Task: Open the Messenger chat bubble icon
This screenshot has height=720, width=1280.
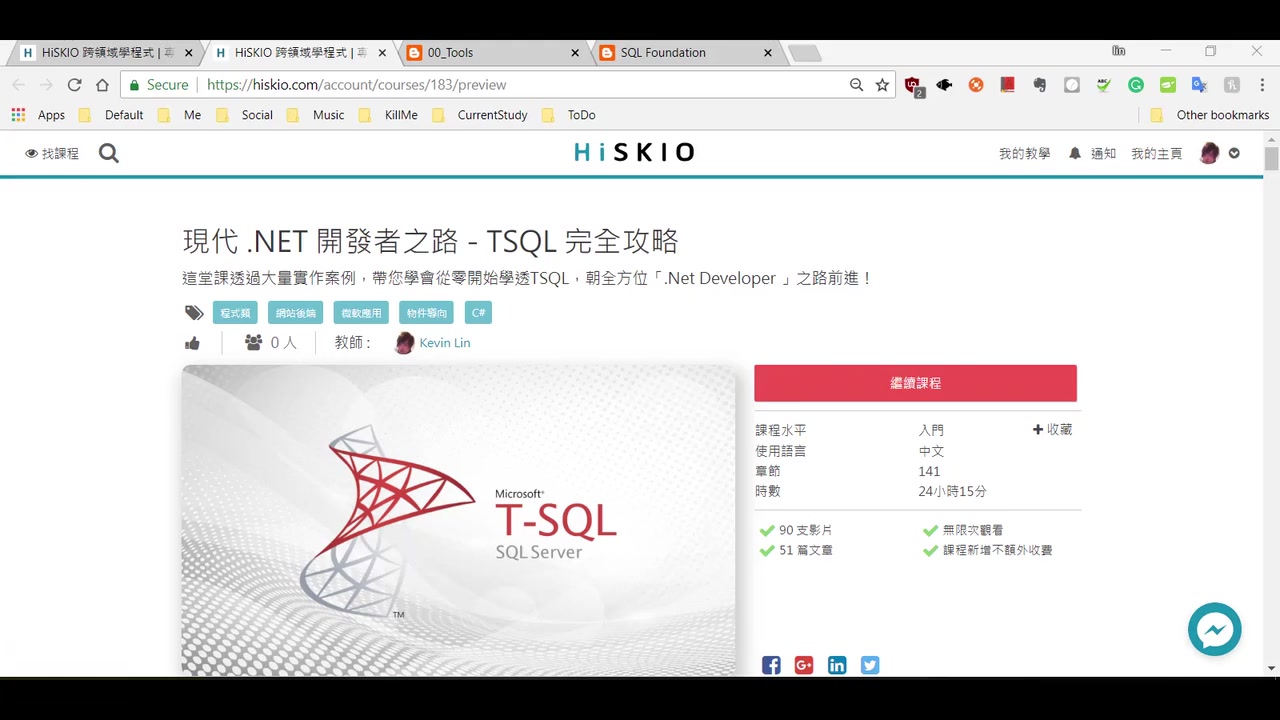Action: click(x=1214, y=629)
